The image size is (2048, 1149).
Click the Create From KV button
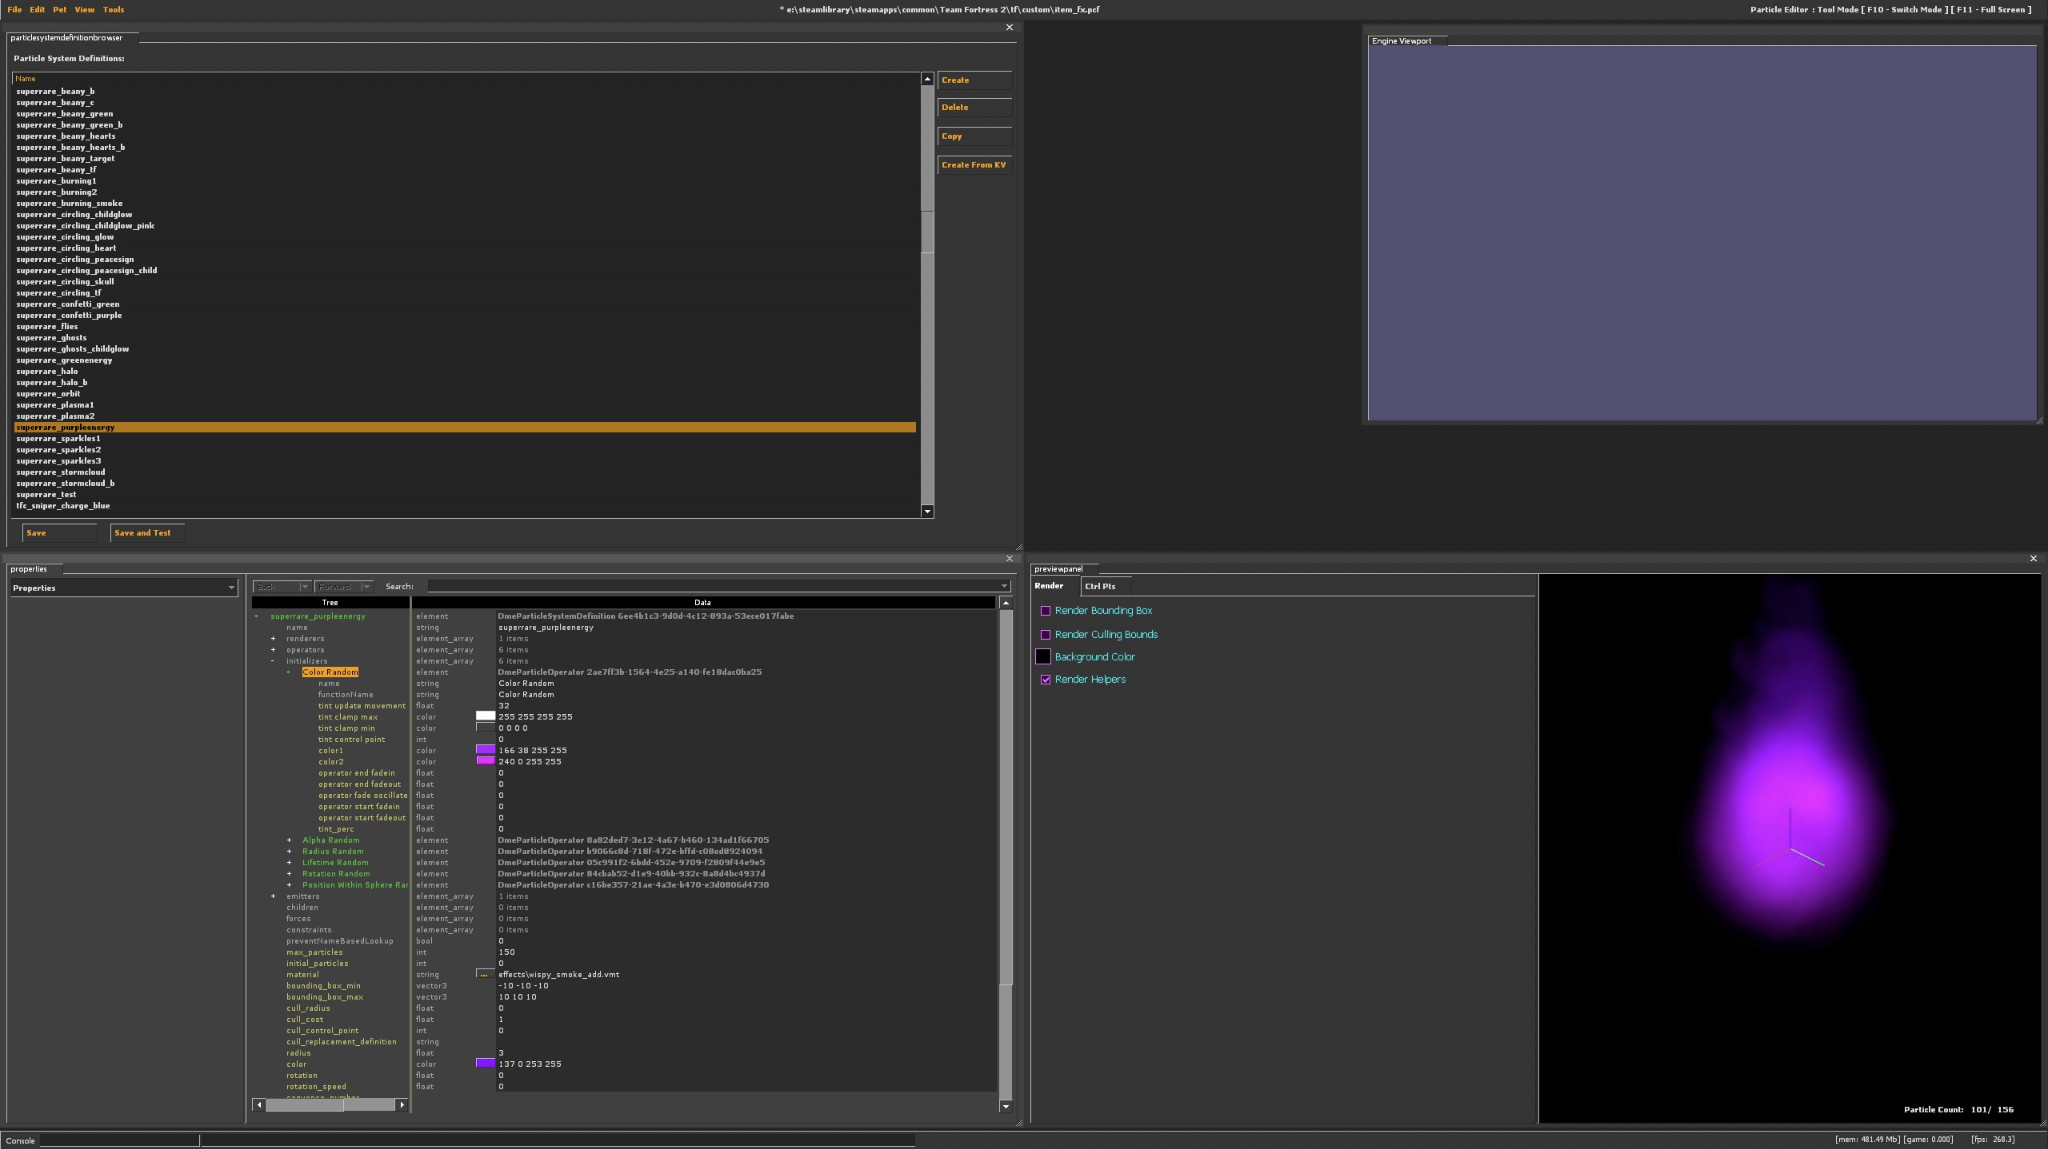[973, 165]
